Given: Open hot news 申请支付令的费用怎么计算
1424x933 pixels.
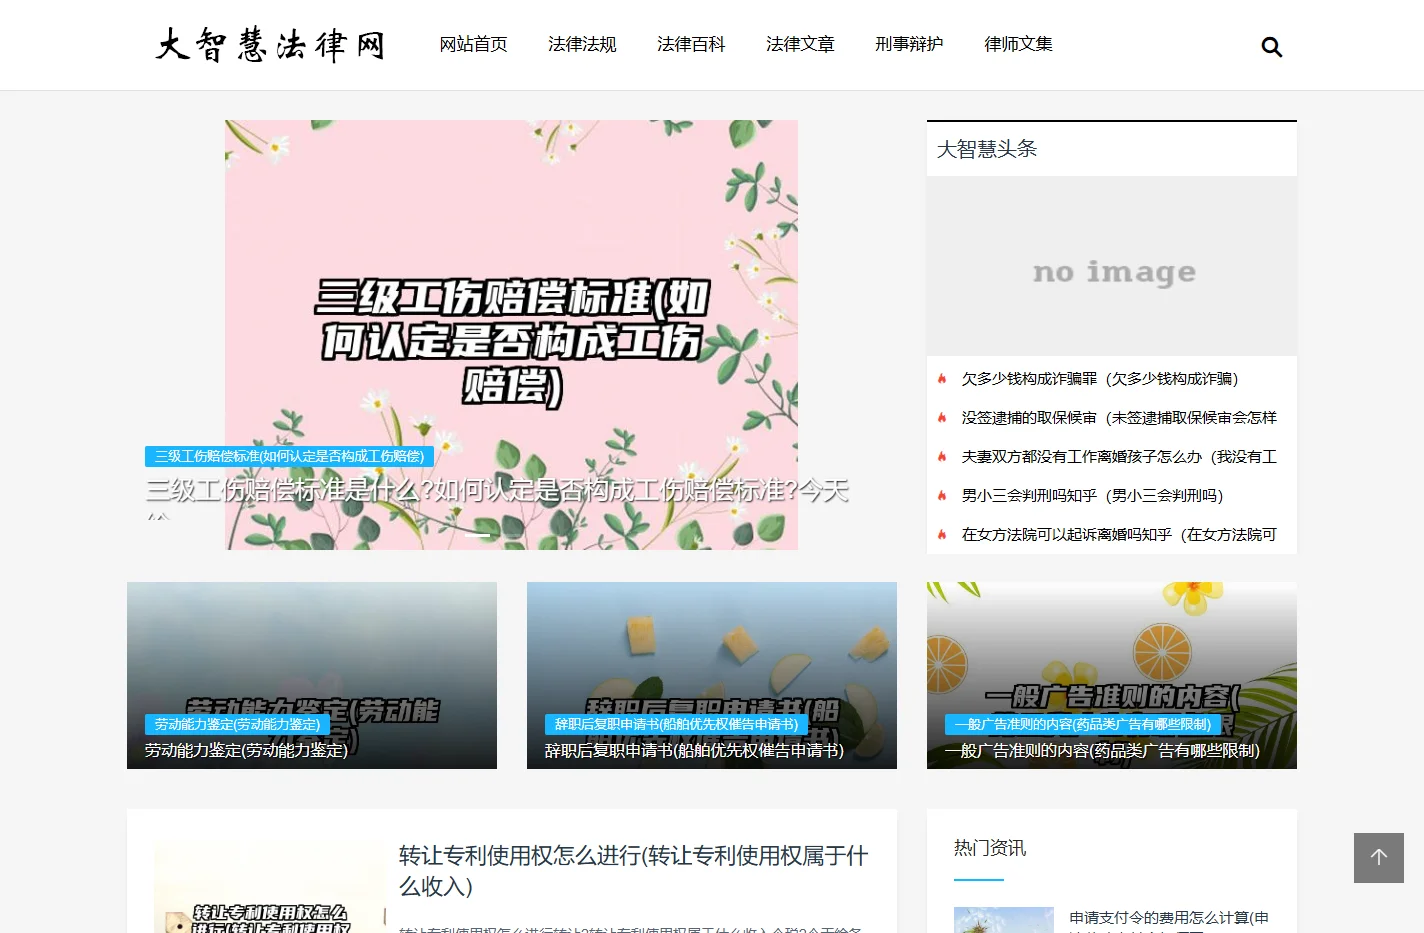Looking at the screenshot, I should click(1169, 917).
